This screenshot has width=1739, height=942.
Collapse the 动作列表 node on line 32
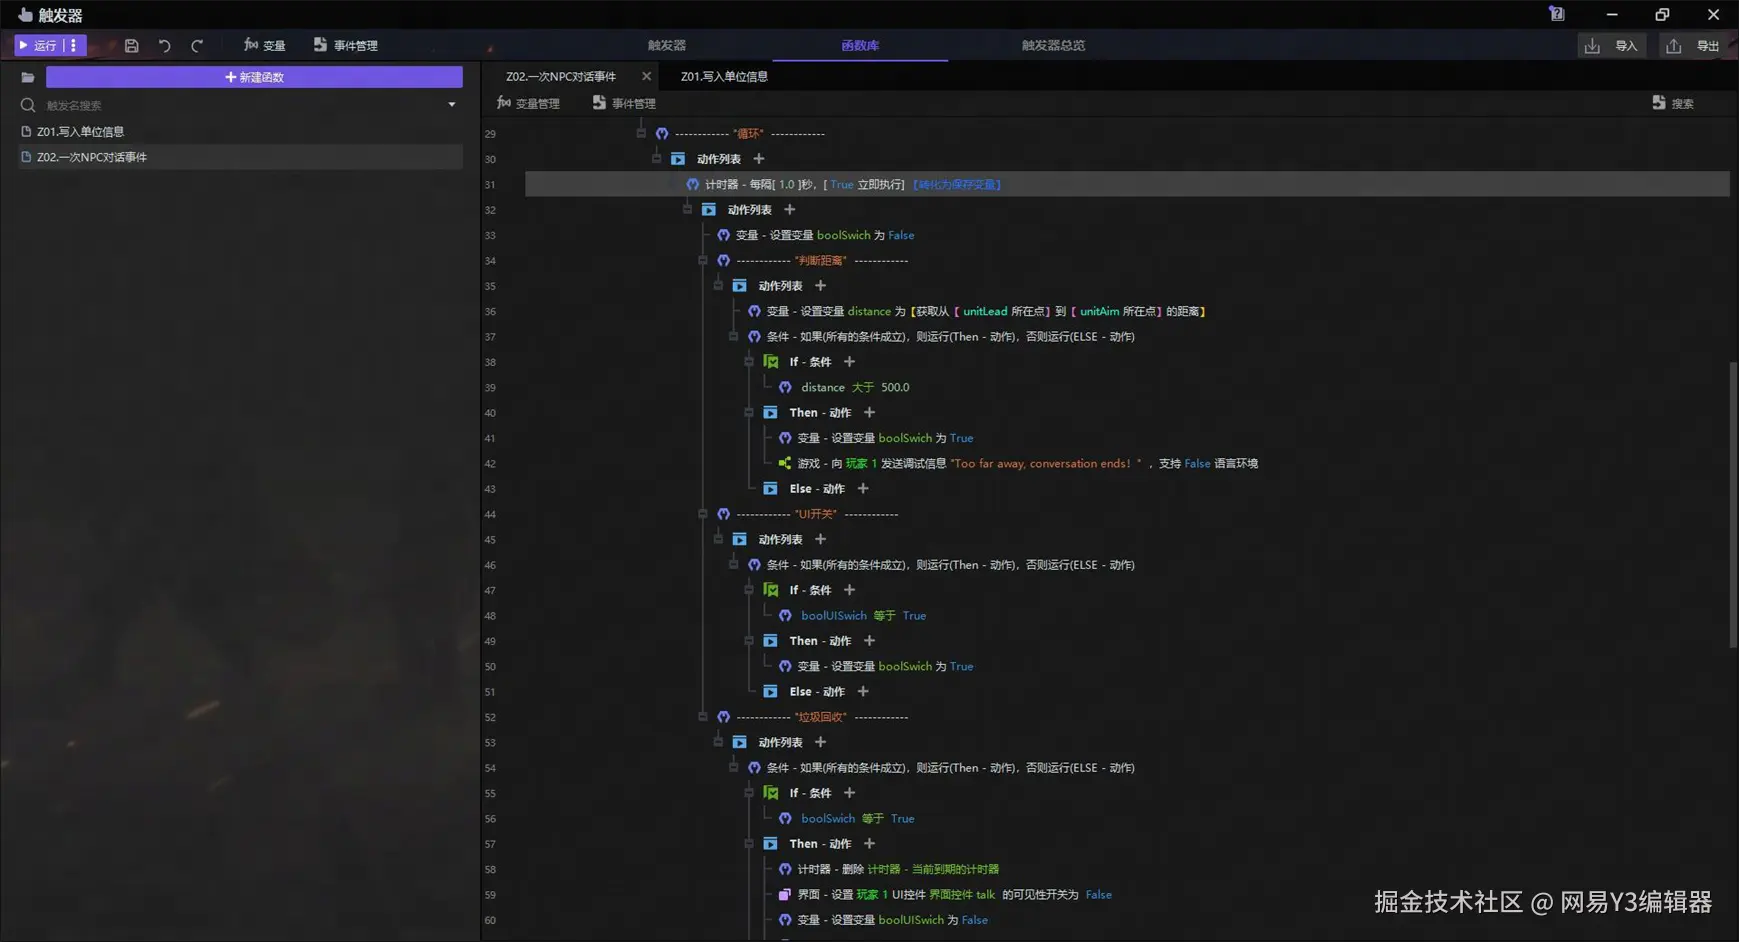pos(688,210)
